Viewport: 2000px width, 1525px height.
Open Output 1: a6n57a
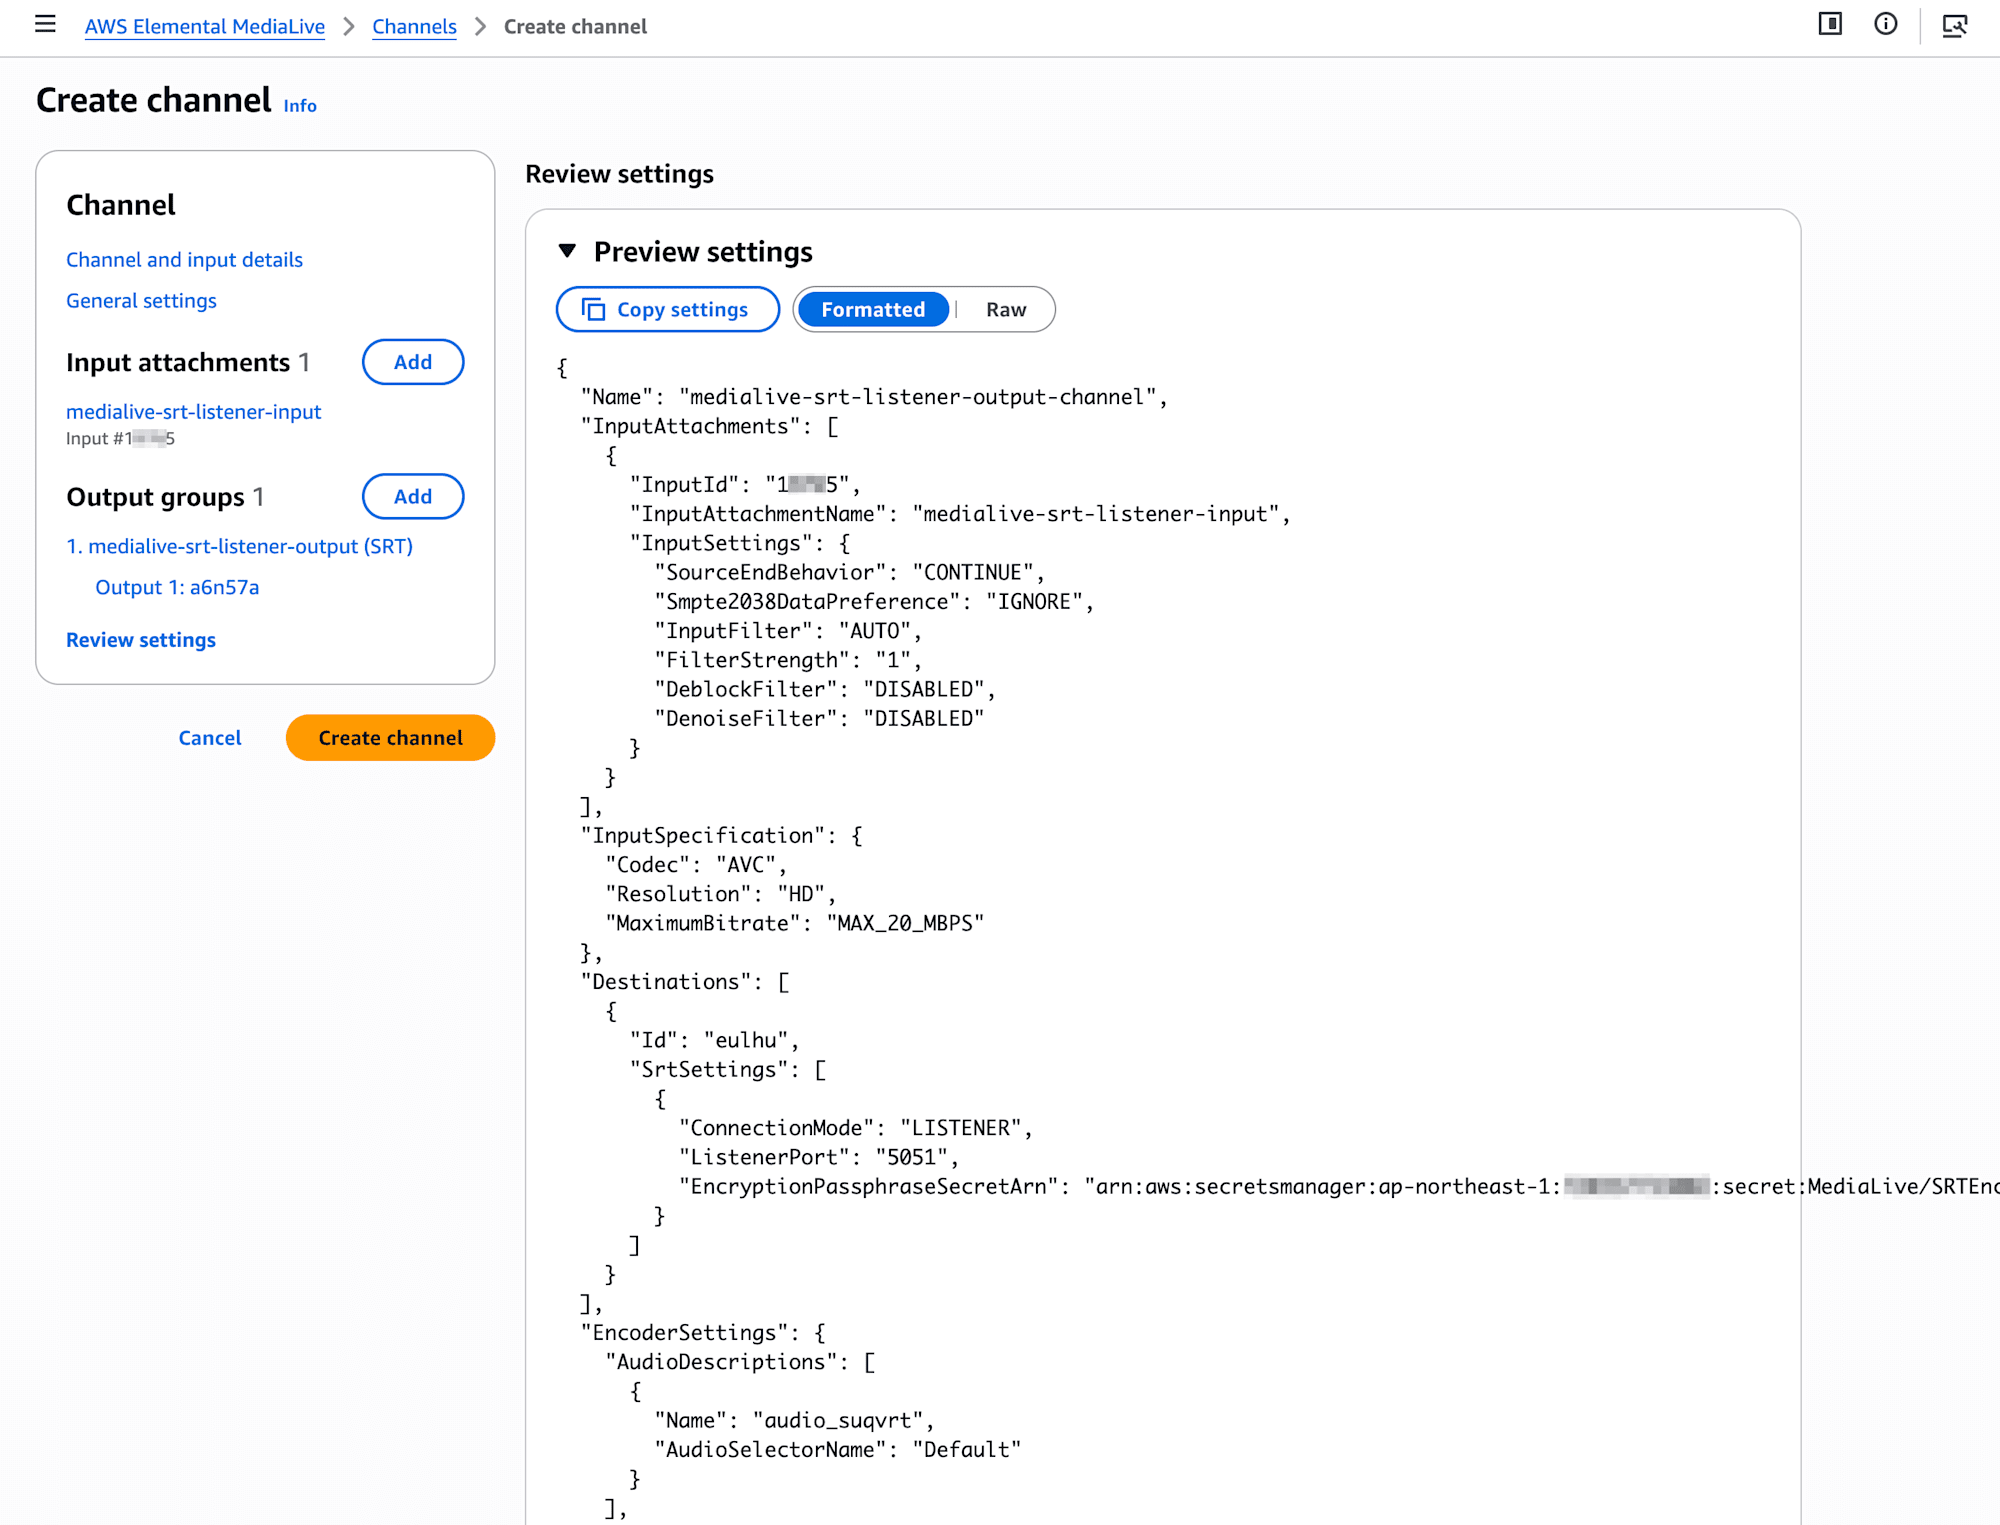coord(177,587)
